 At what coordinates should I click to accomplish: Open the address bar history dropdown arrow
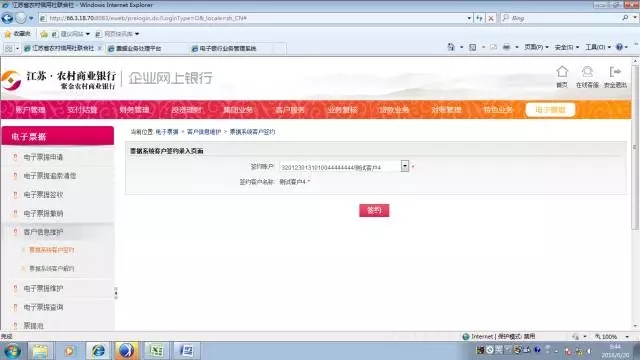(x=469, y=18)
